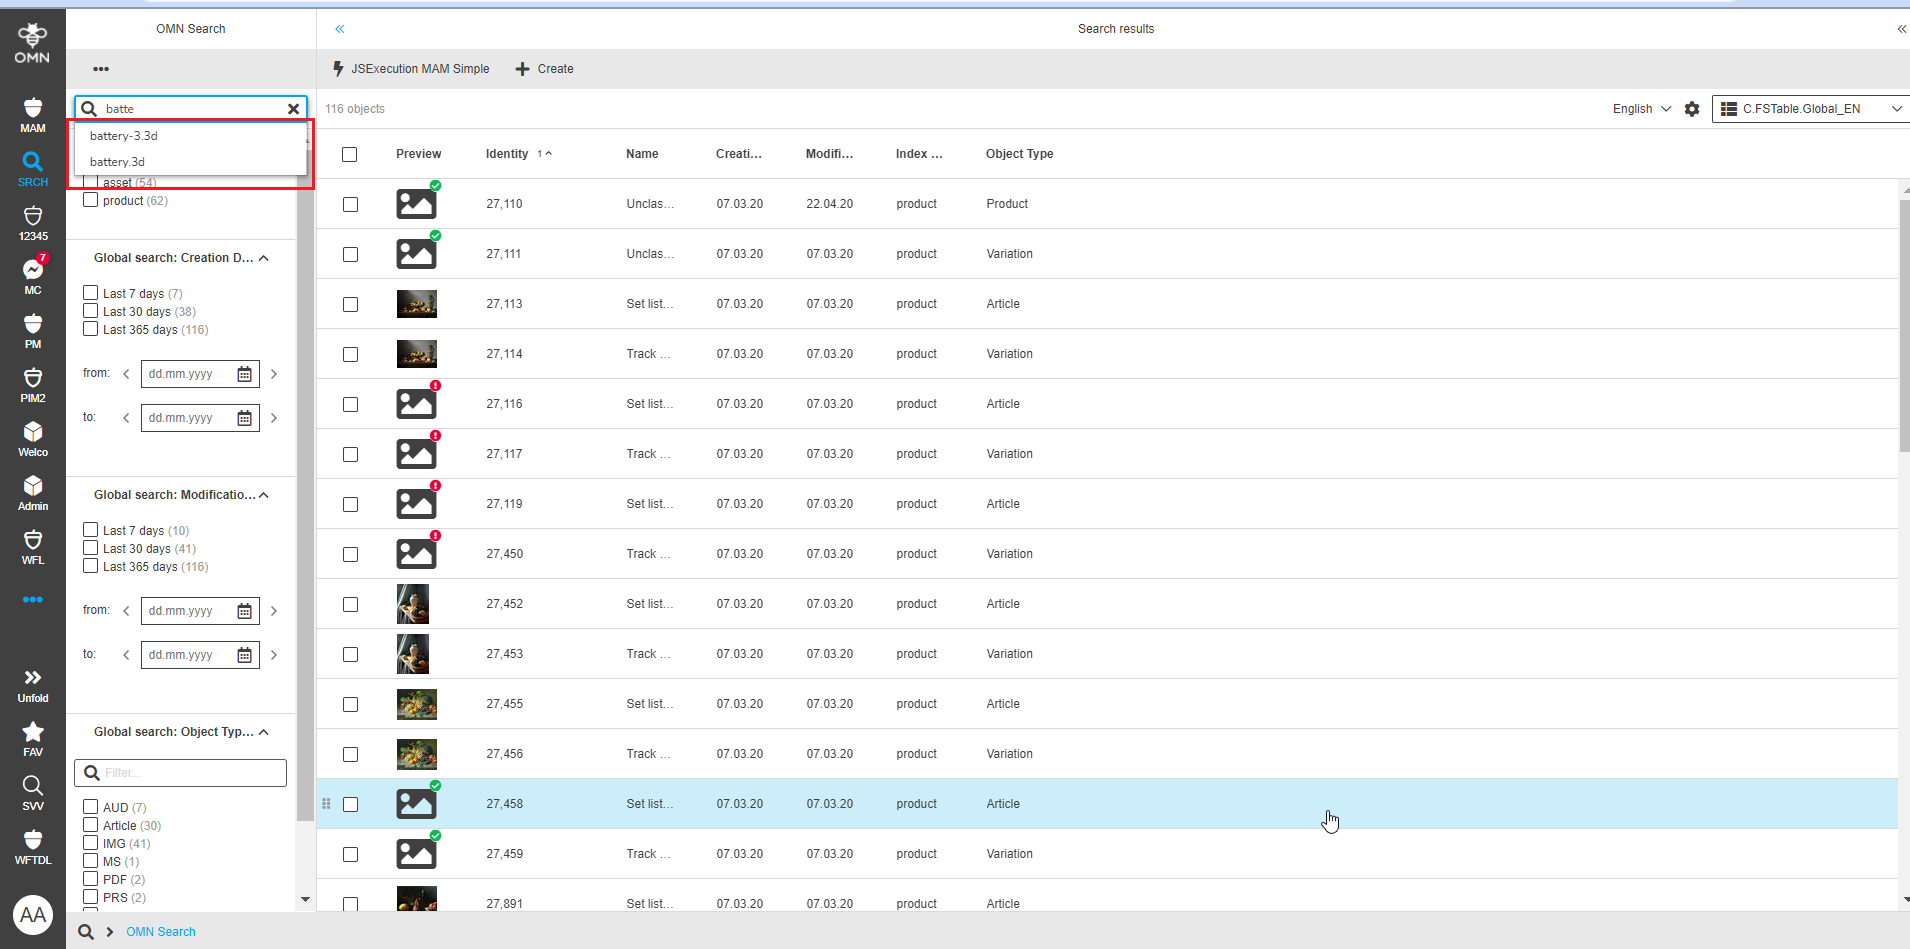This screenshot has width=1910, height=949.
Task: Open the FAV favorites module
Action: pos(32,736)
